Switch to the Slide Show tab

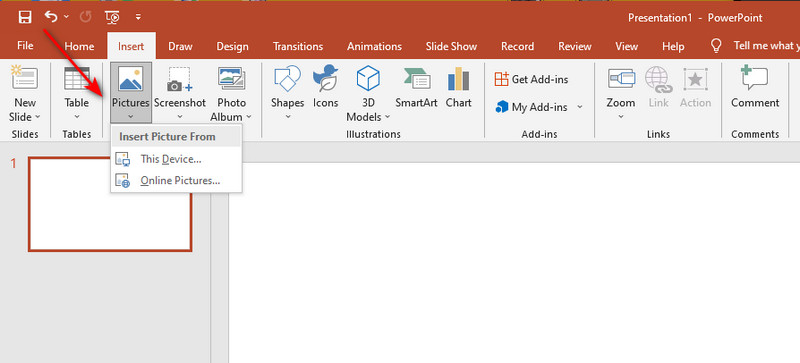tap(451, 46)
